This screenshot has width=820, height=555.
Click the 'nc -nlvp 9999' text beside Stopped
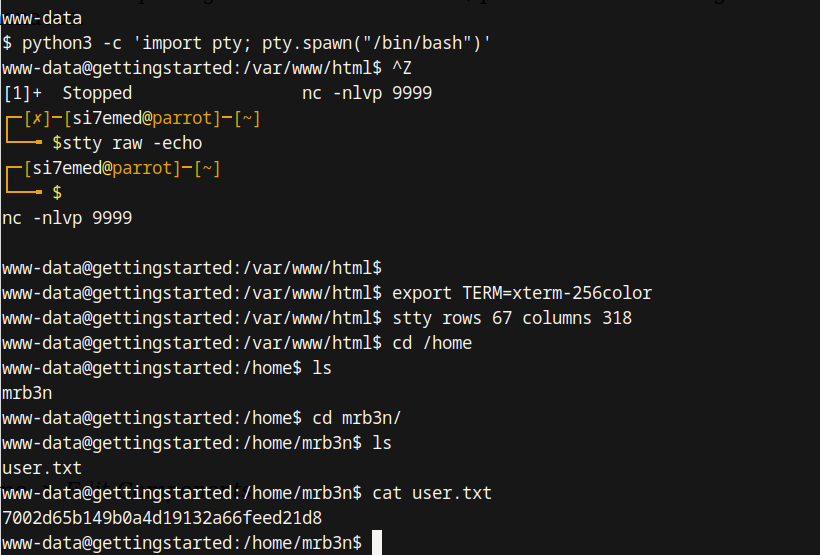(x=366, y=93)
